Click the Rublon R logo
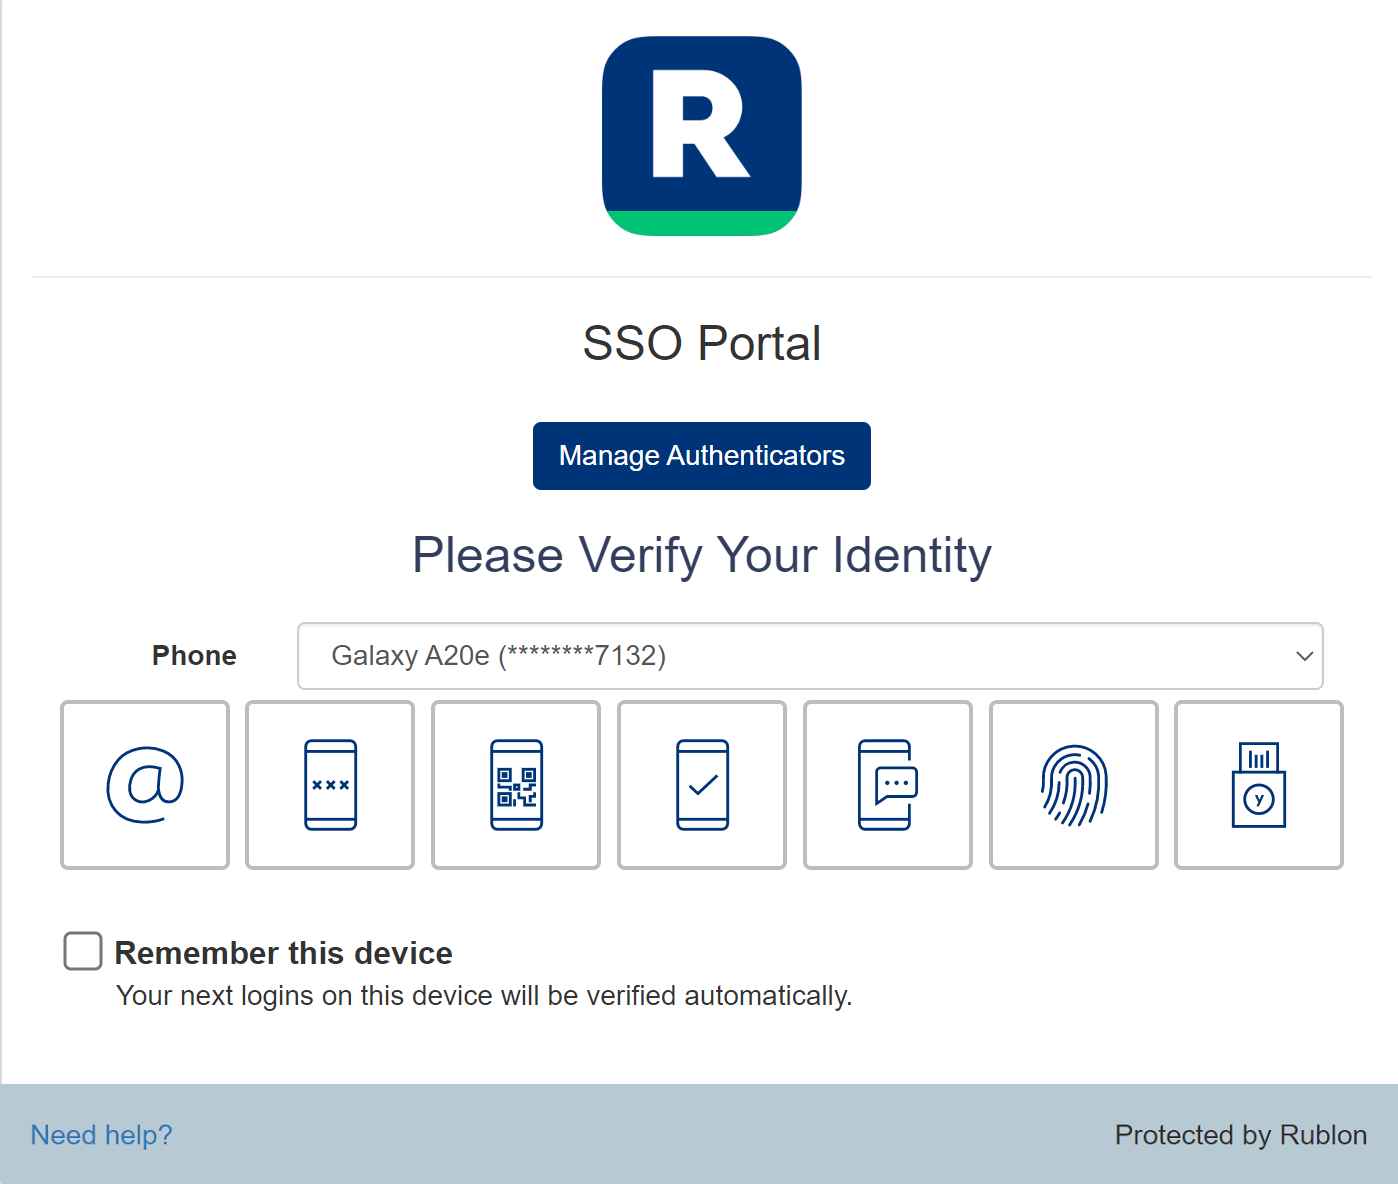This screenshot has height=1184, width=1398. pos(702,136)
